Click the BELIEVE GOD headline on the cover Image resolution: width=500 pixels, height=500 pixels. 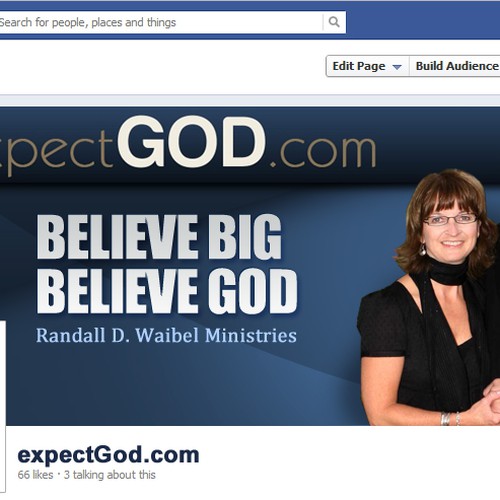point(167,291)
